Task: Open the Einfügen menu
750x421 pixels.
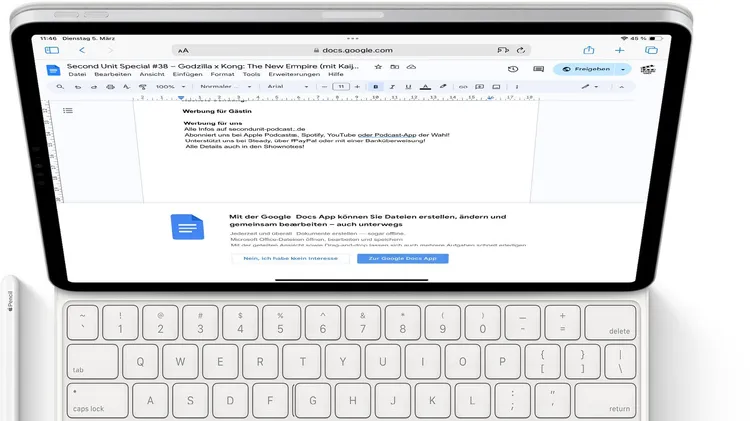Action: (x=187, y=74)
